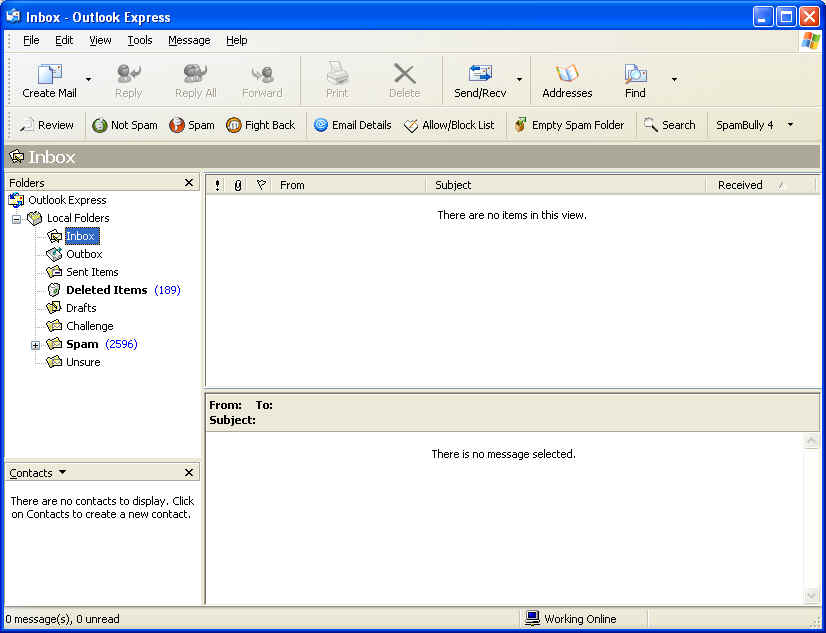Open the SpamBully 4 dropdown menu

click(x=790, y=125)
